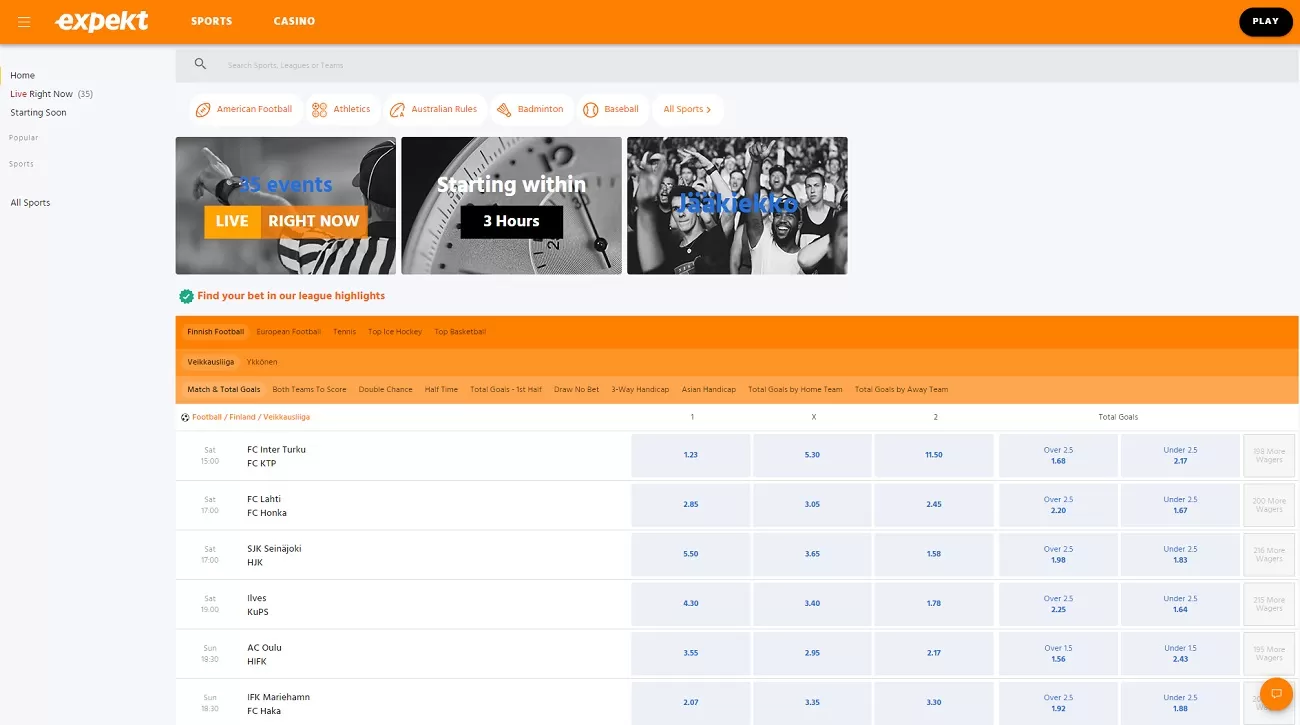Open the FC Lahti vs FC Honka match

click(267, 506)
